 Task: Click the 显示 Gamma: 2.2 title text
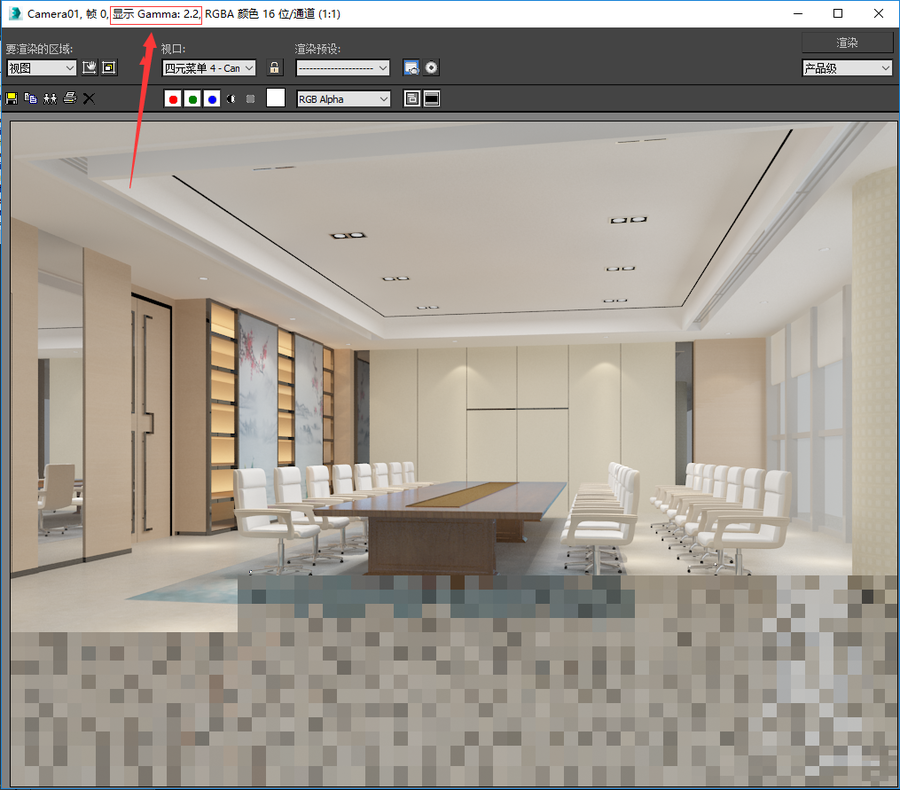click(x=156, y=14)
